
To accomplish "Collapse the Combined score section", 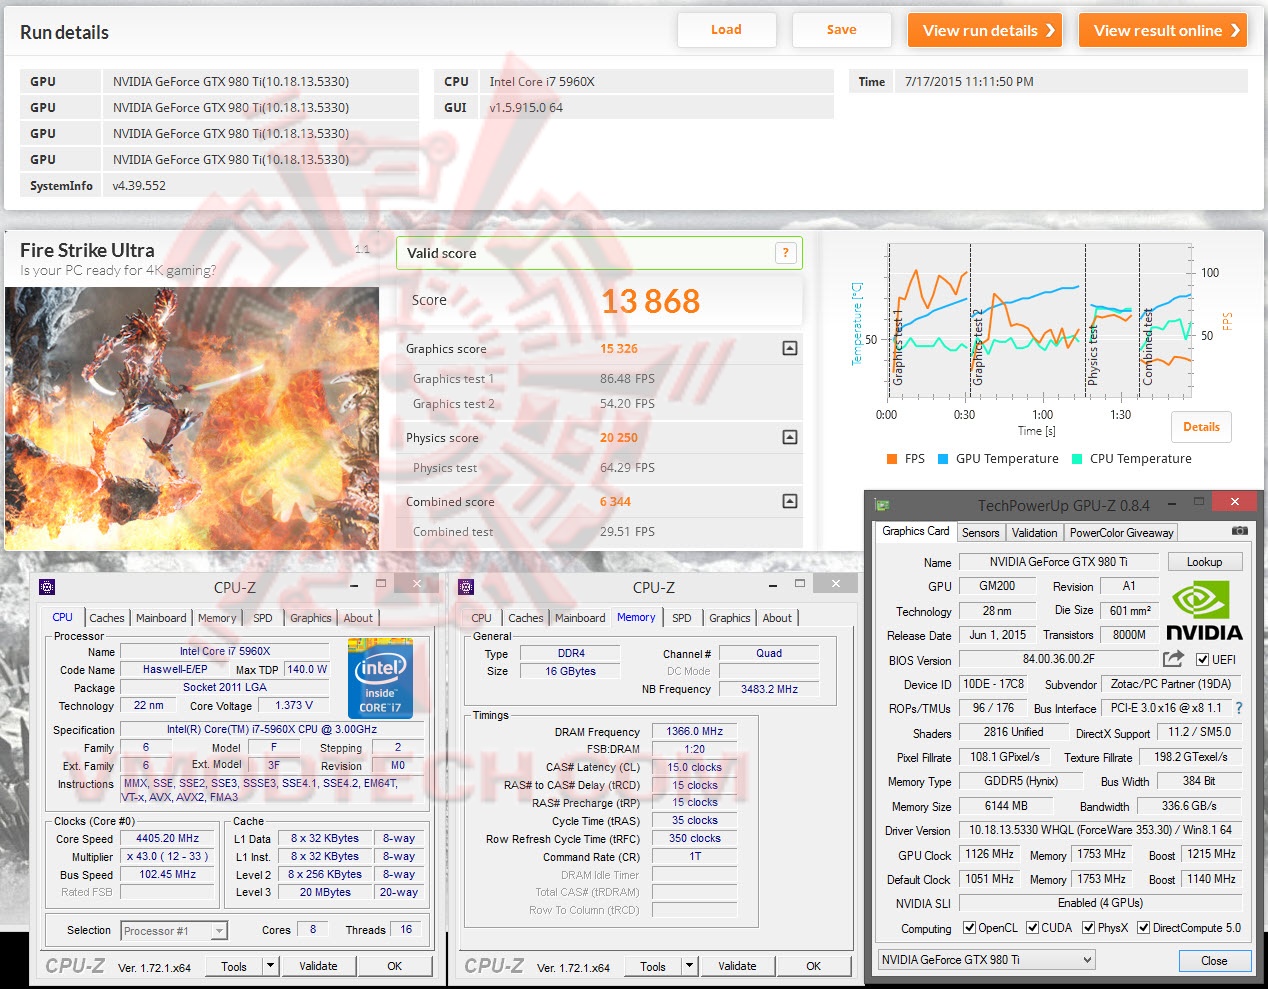I will [x=790, y=501].
